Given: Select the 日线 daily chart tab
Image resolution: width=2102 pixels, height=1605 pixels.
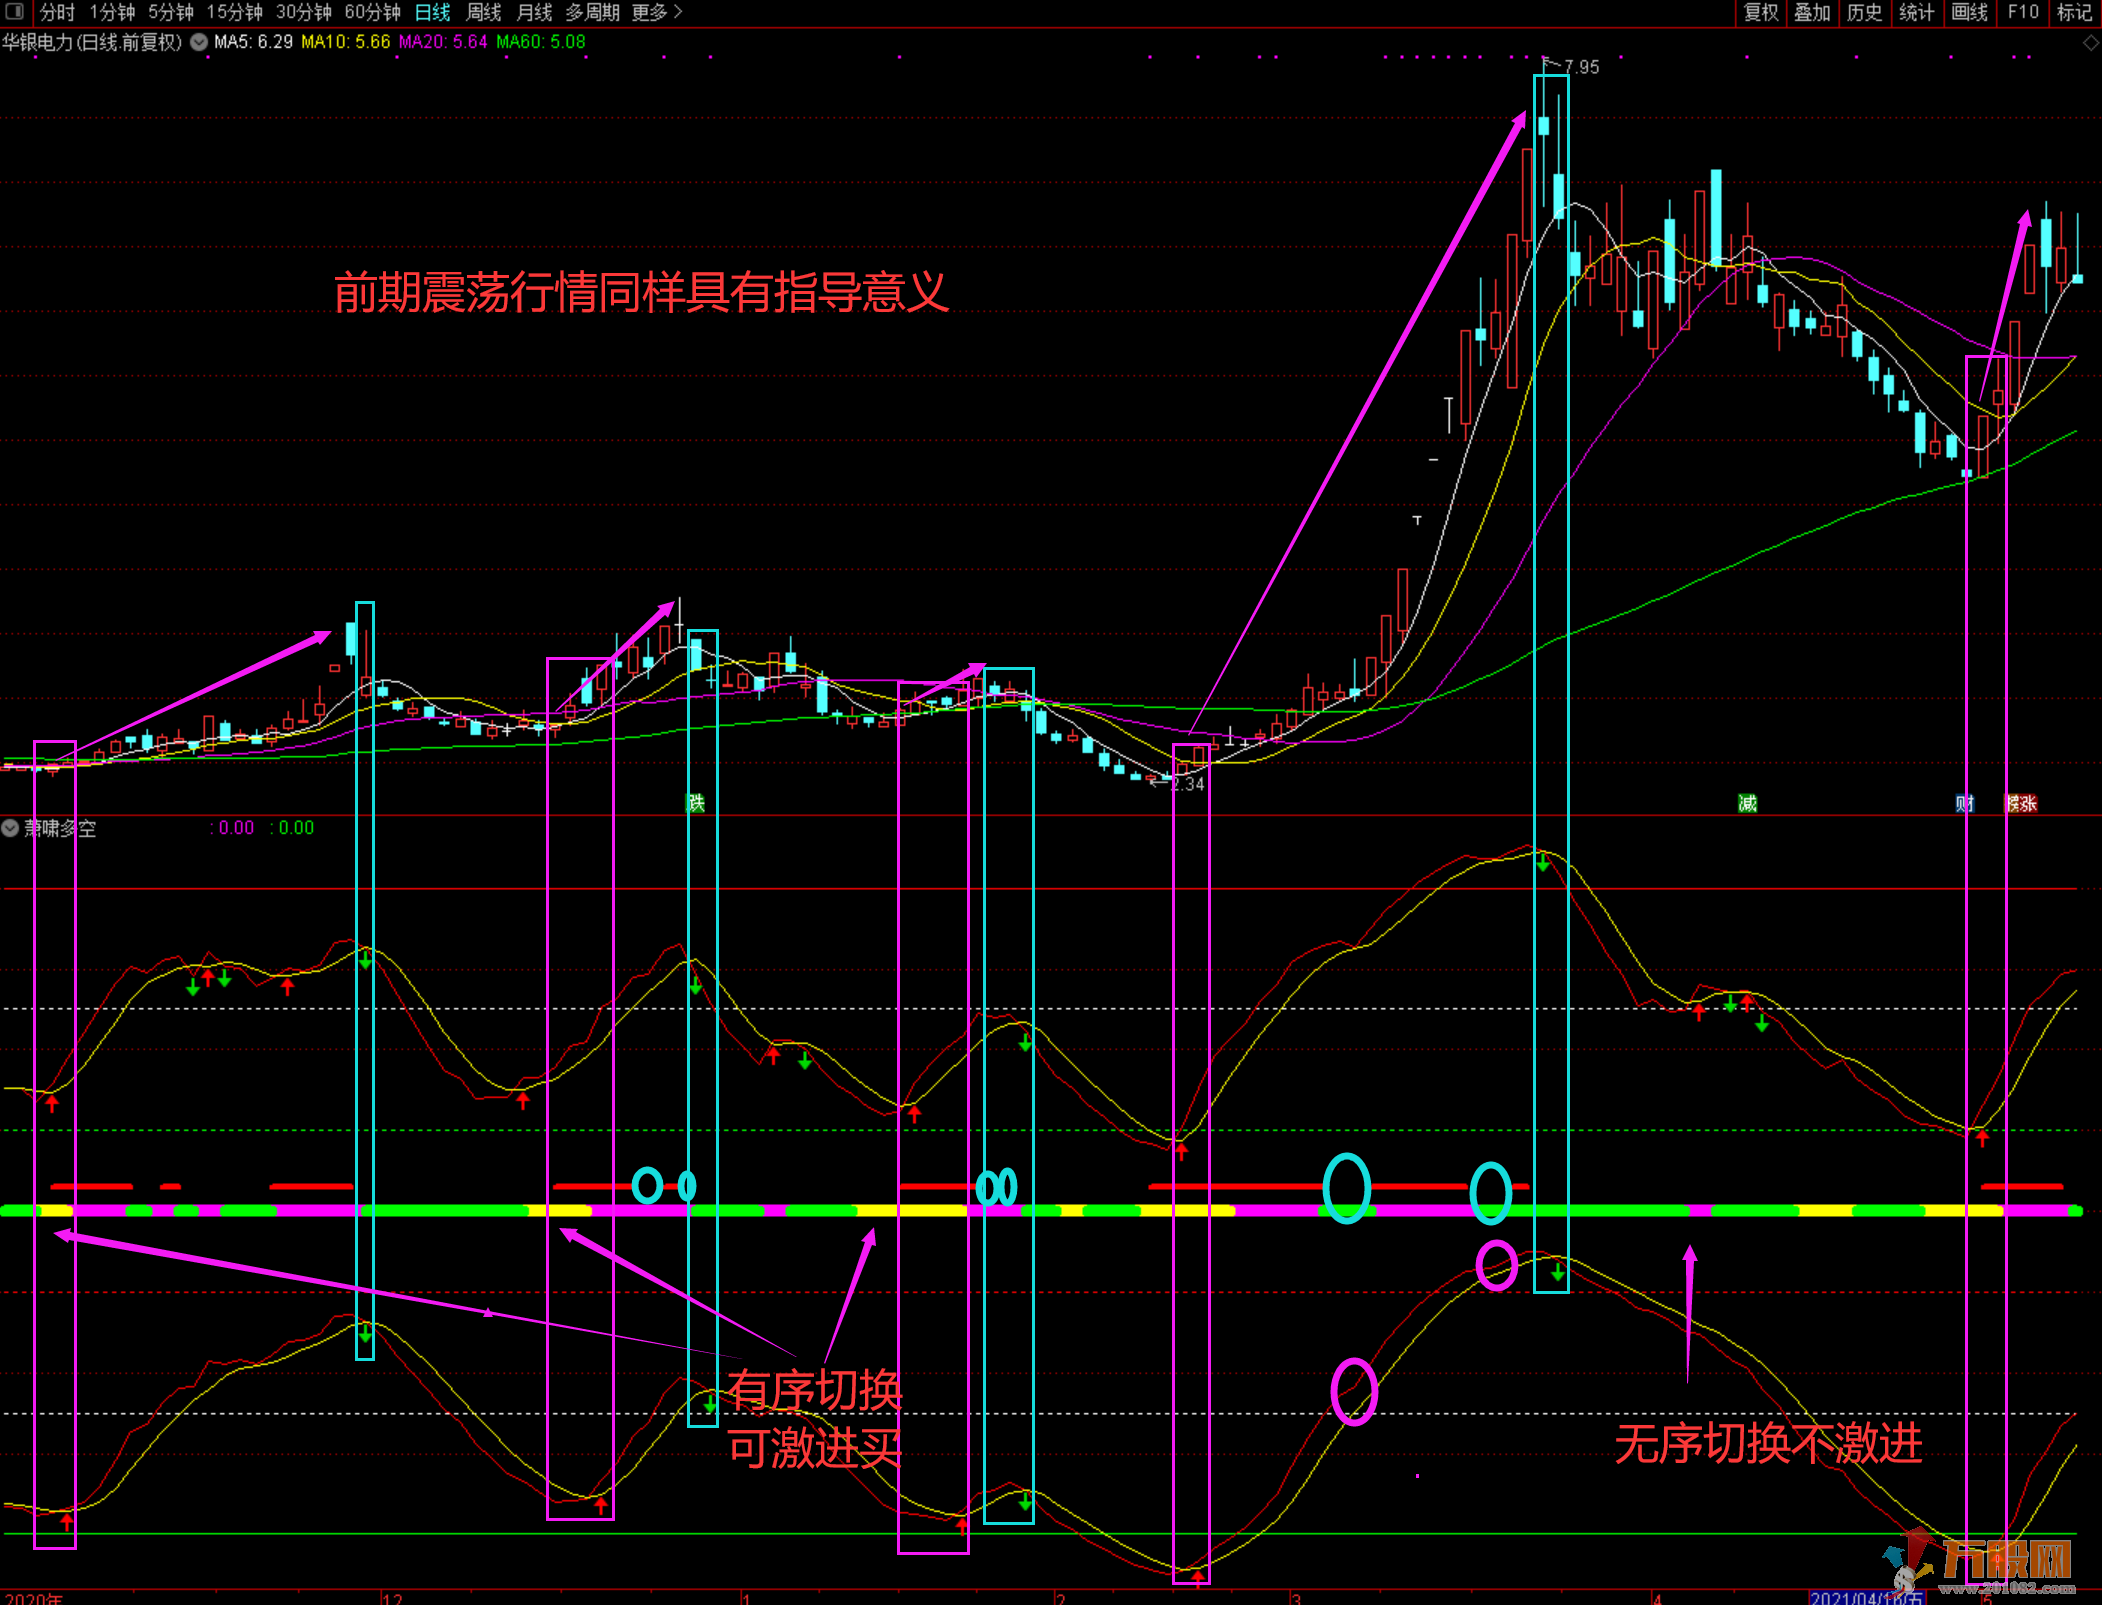Looking at the screenshot, I should (x=433, y=12).
